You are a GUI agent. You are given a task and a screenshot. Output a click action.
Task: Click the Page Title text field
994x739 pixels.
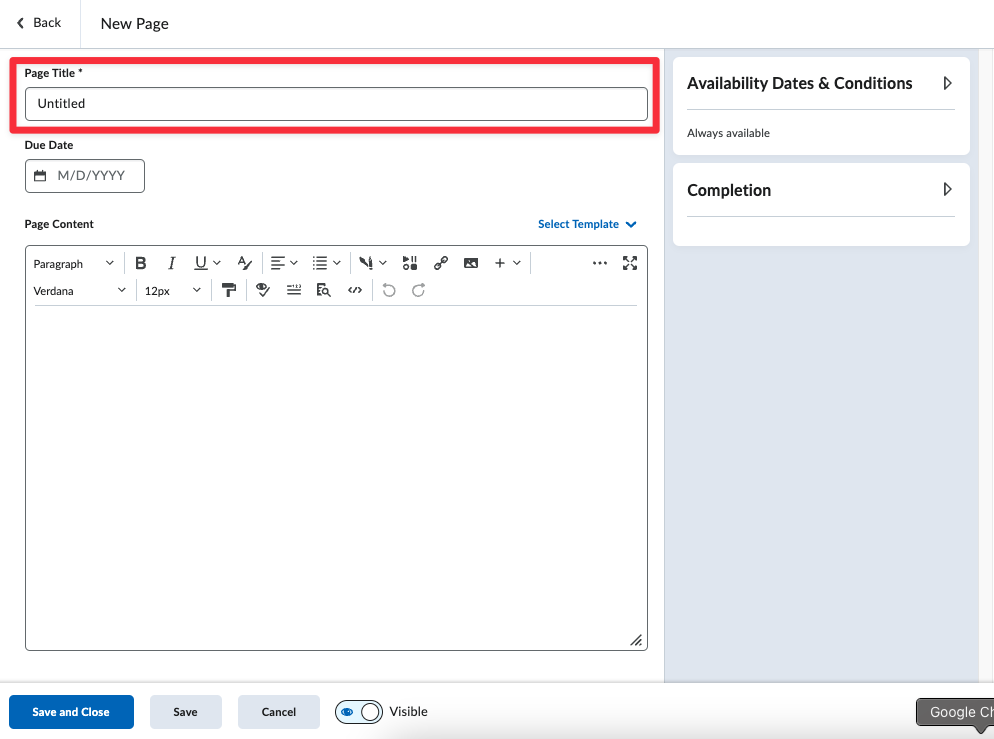pyautogui.click(x=336, y=104)
